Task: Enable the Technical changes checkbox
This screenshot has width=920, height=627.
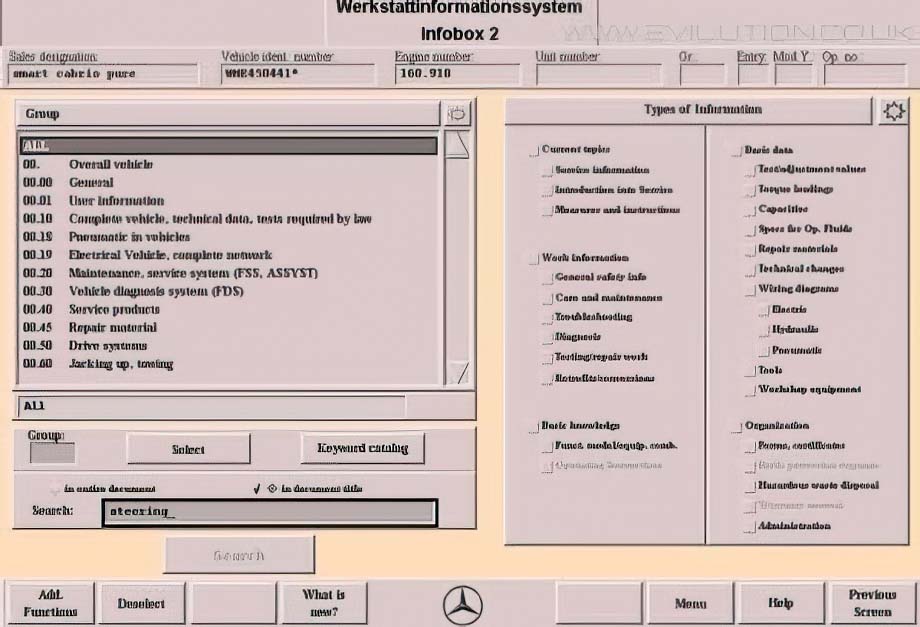Action: click(x=751, y=270)
